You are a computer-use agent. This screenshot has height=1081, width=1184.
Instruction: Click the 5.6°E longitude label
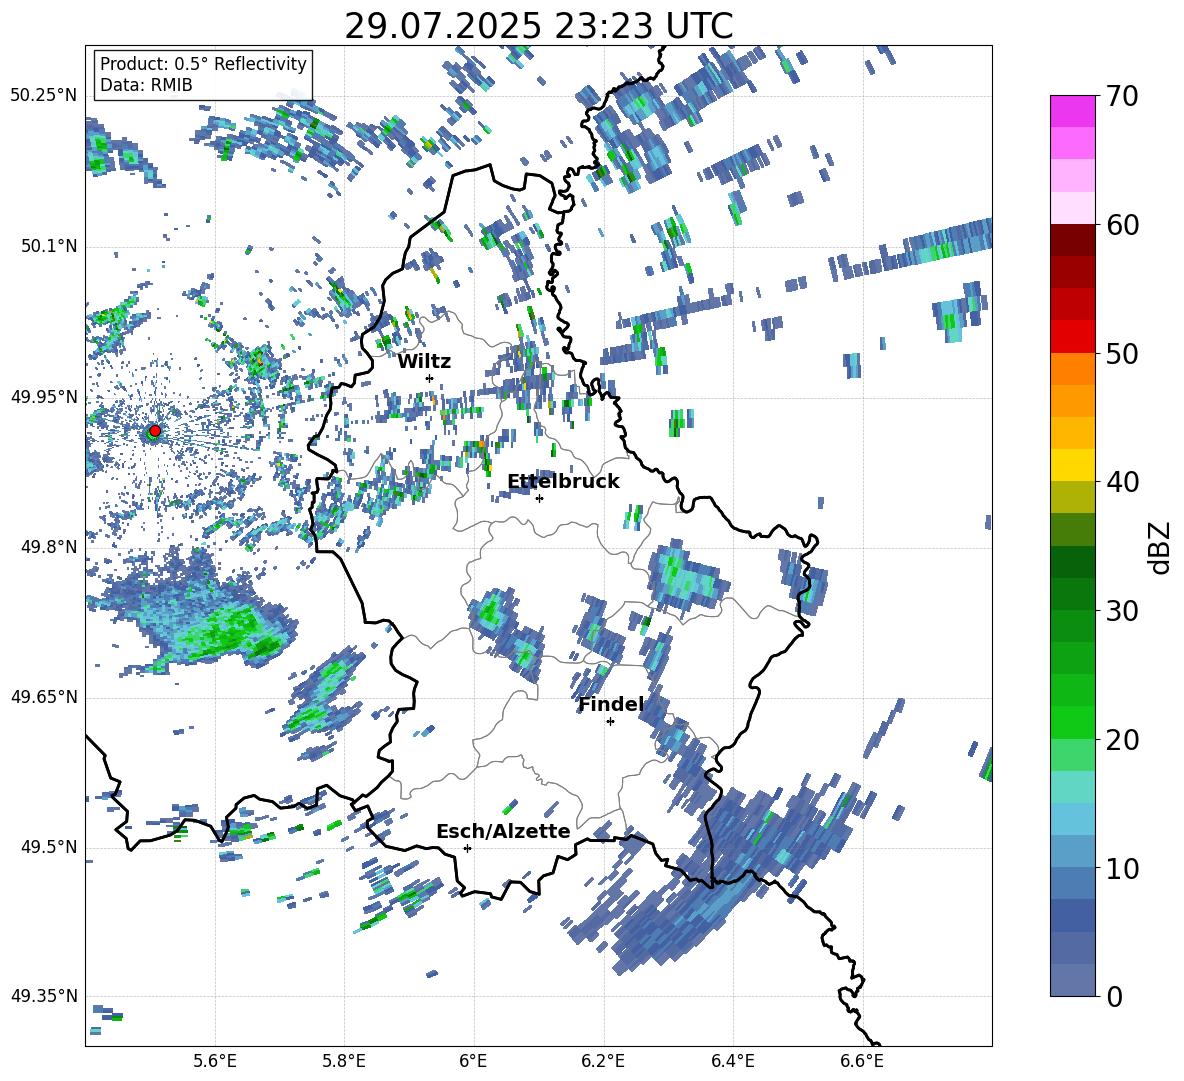pos(215,1061)
